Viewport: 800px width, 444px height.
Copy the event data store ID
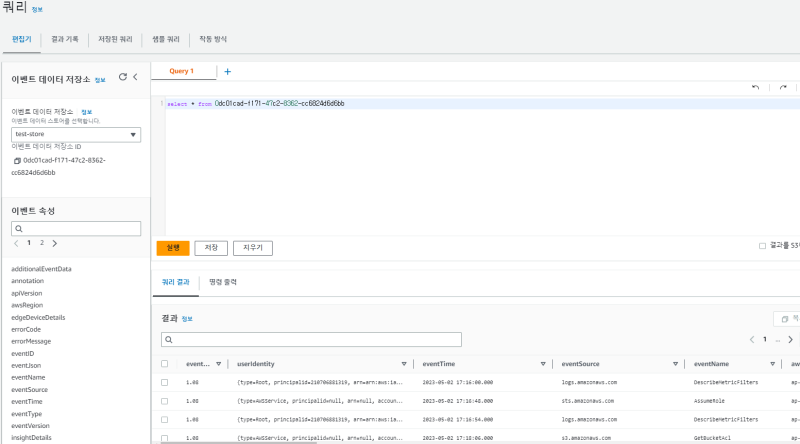tap(17, 160)
